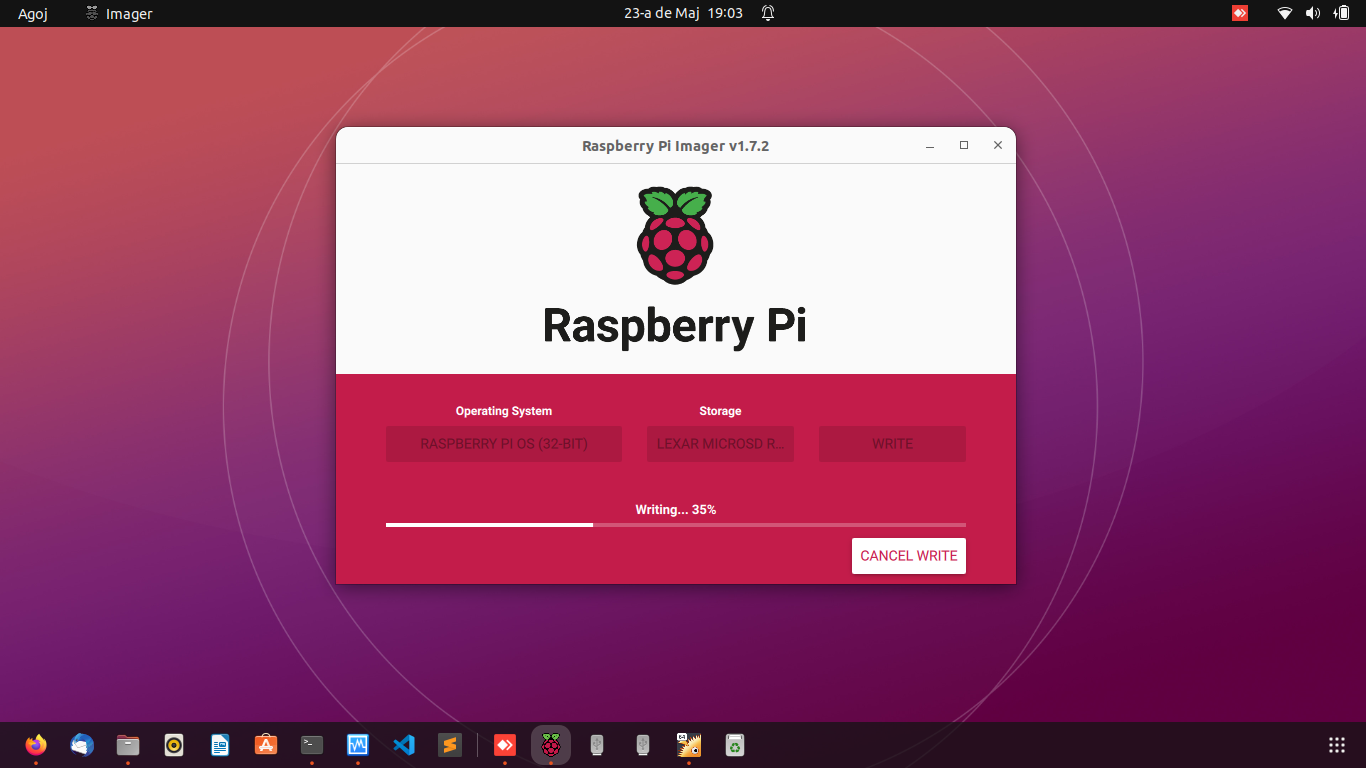Select Raspberry Pi Imager dock icon

551,745
